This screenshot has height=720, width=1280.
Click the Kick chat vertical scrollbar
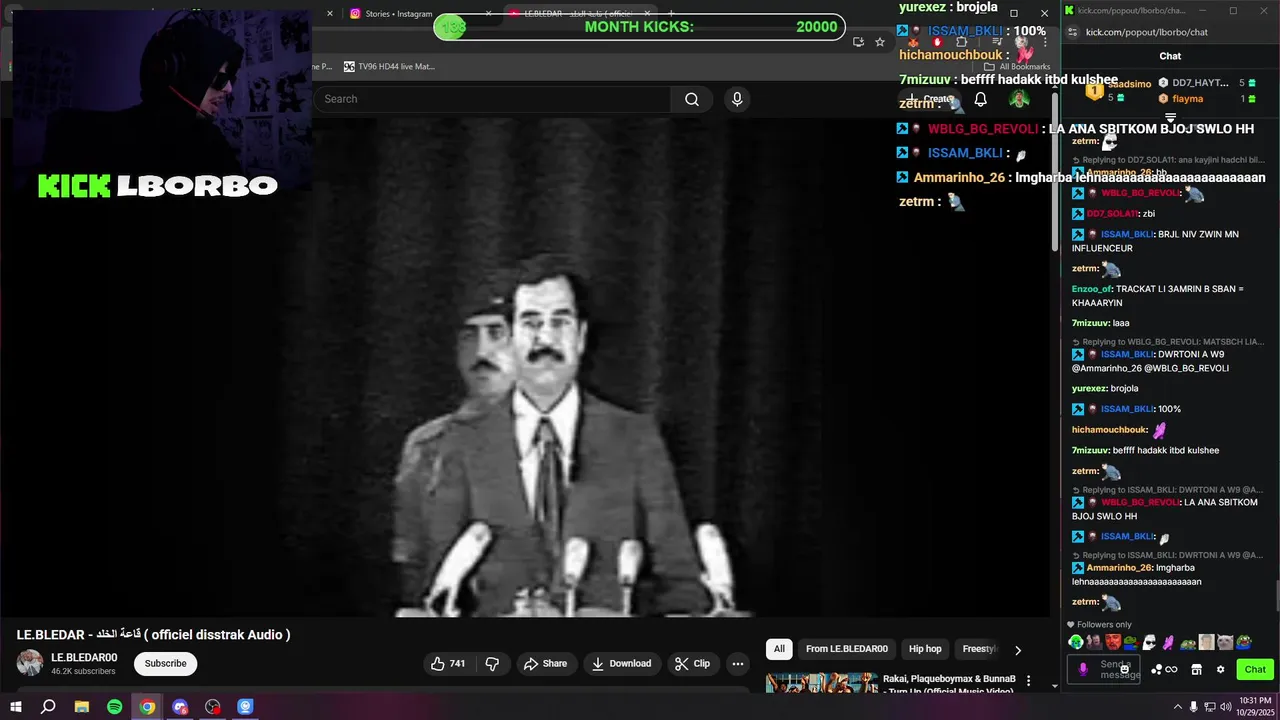tap(1276, 598)
